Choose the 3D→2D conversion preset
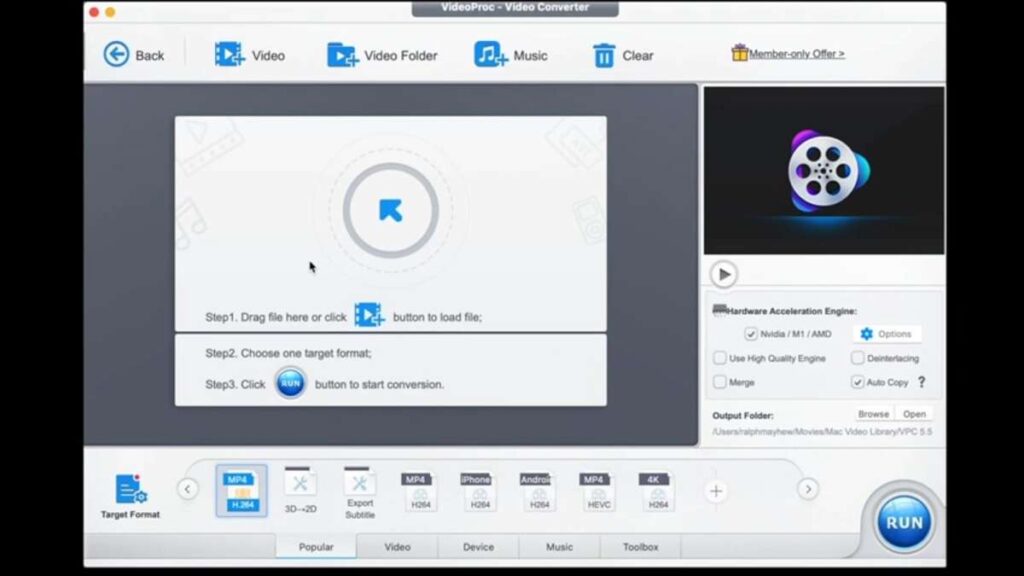 coord(300,490)
